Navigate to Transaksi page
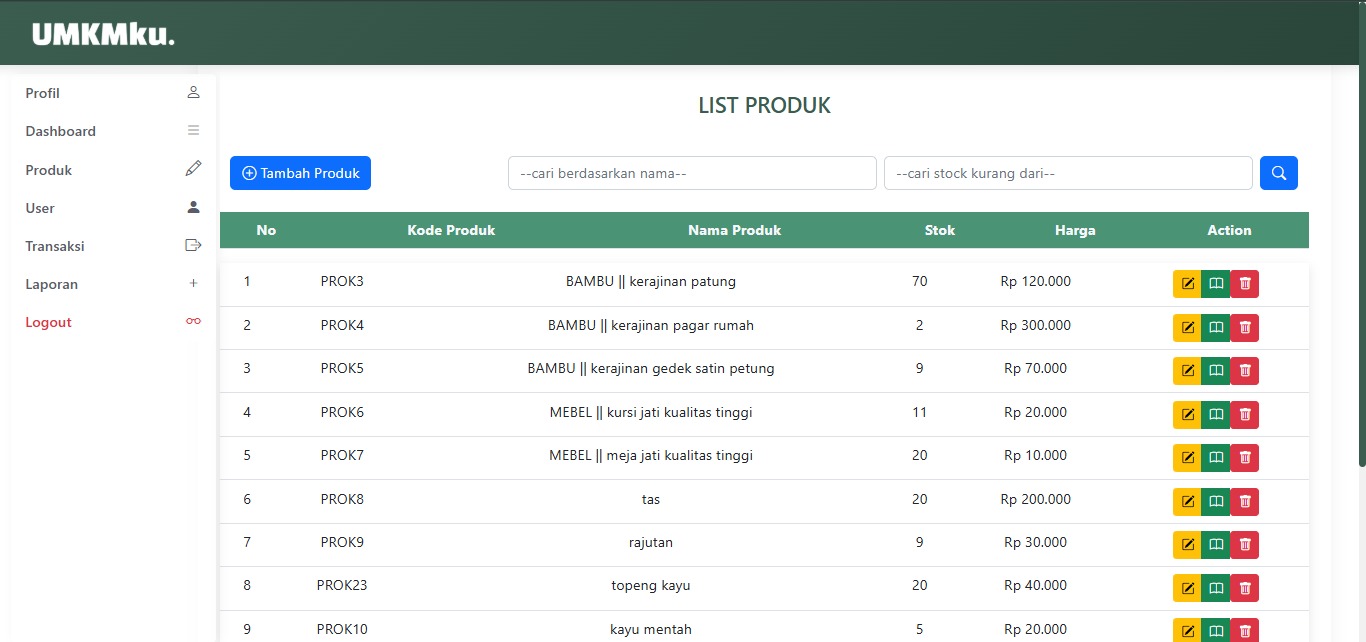Image resolution: width=1366 pixels, height=642 pixels. tap(55, 246)
